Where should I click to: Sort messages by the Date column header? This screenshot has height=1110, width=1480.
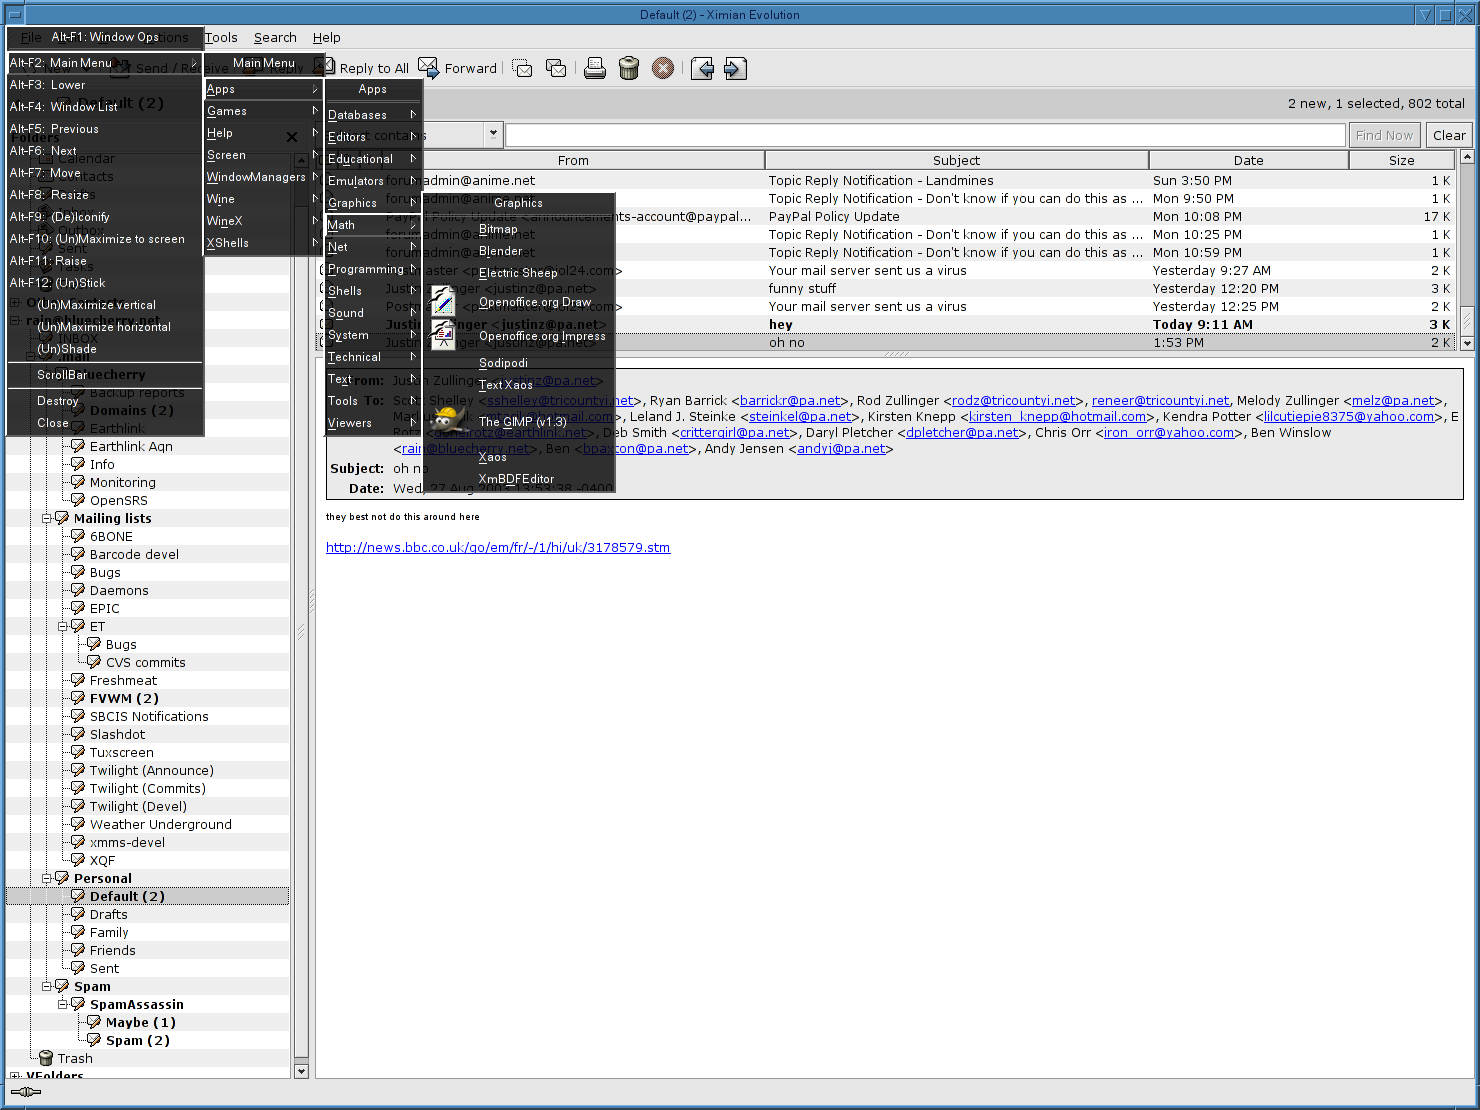click(1248, 160)
